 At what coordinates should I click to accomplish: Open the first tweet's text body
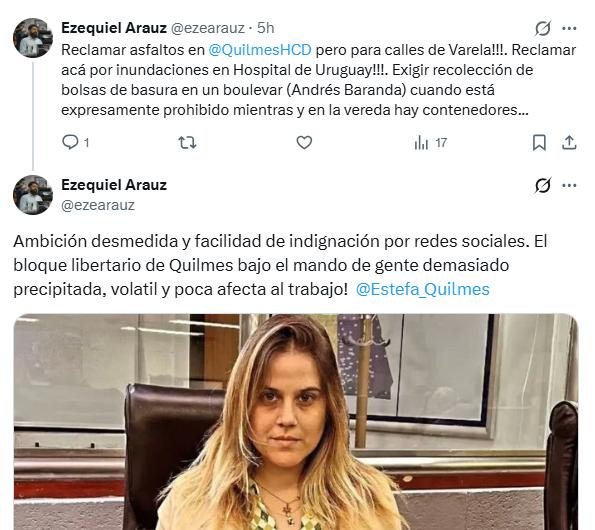tap(319, 80)
